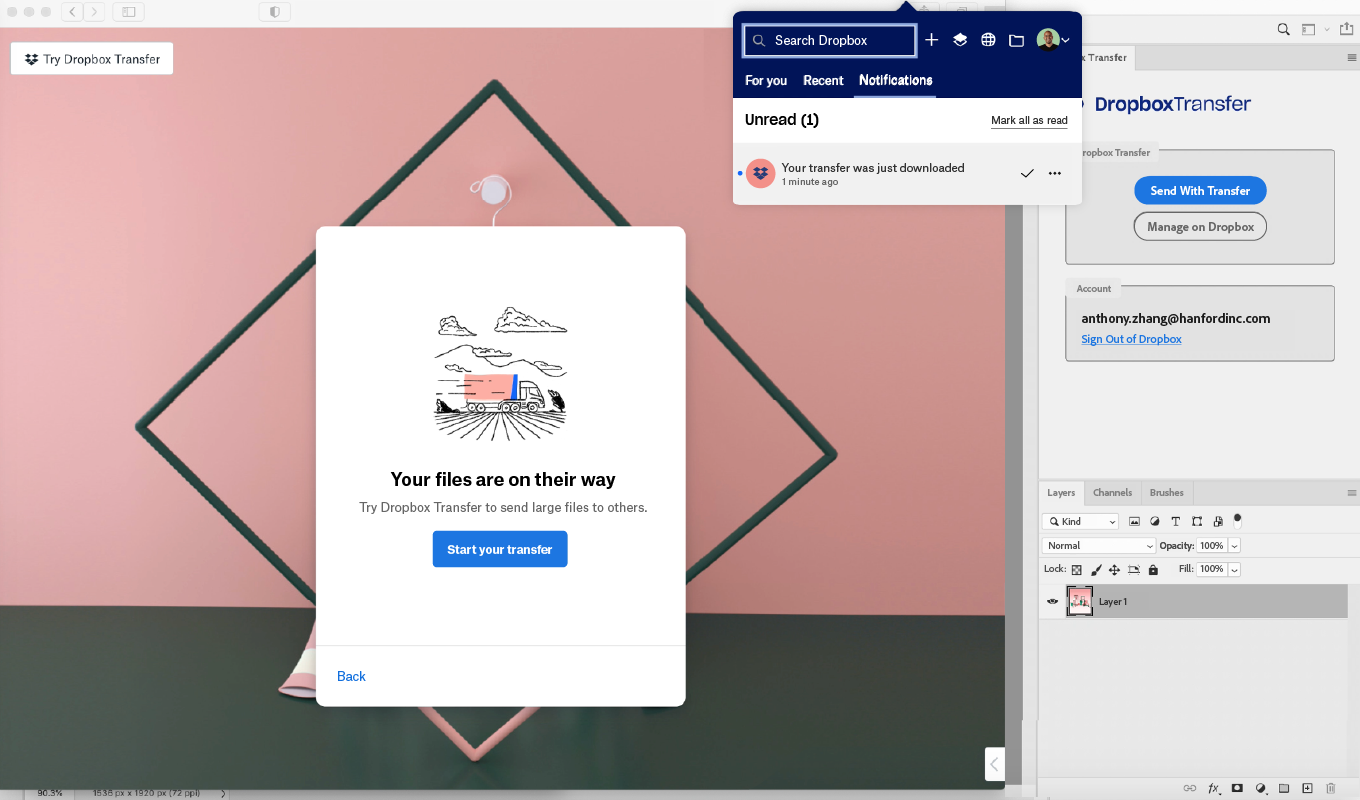Delete layer with trash icon

(x=1331, y=788)
